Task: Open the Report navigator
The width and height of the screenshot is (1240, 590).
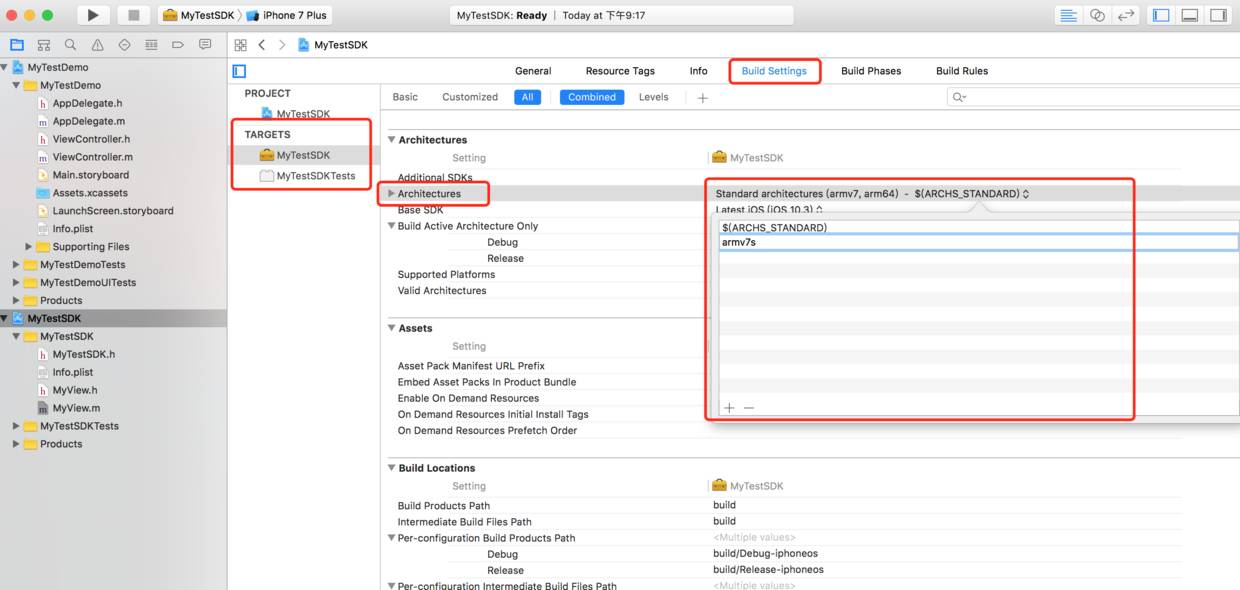Action: pyautogui.click(x=205, y=45)
